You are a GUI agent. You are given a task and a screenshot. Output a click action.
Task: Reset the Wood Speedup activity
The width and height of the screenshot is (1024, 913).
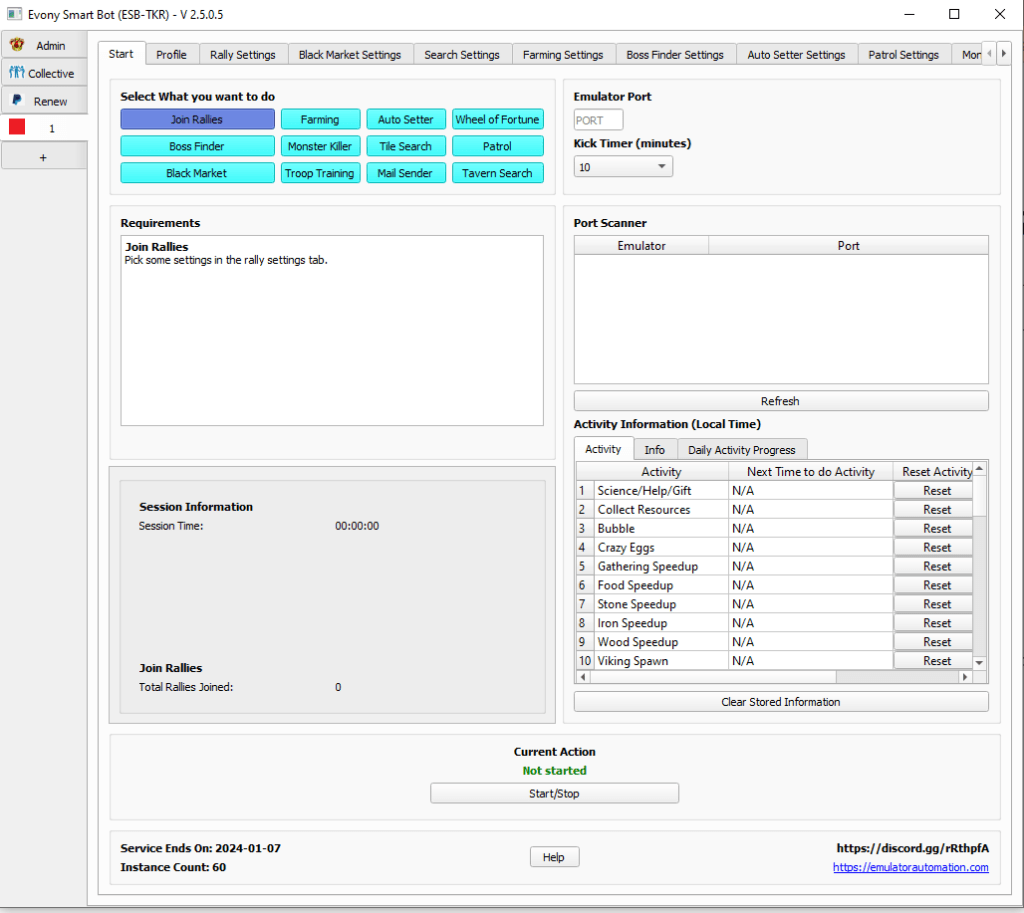click(x=934, y=642)
